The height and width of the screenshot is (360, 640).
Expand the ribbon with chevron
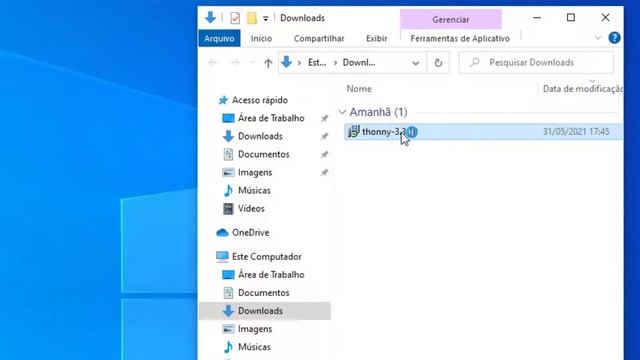pyautogui.click(x=598, y=38)
